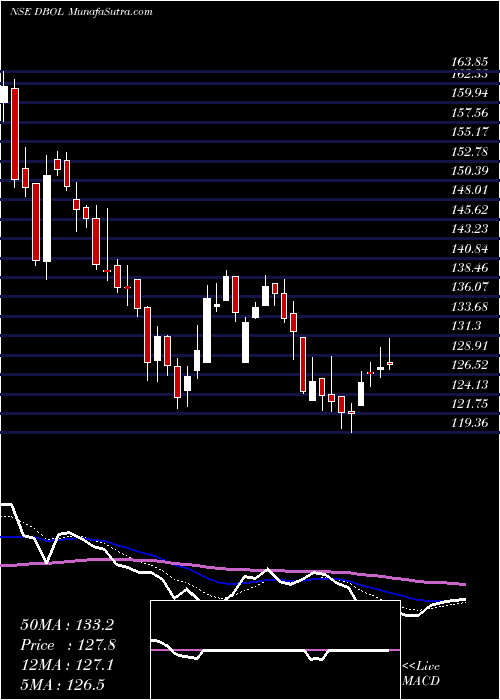The height and width of the screenshot is (700, 500).
Task: Select the 148.01 price level label
Action: (470, 191)
